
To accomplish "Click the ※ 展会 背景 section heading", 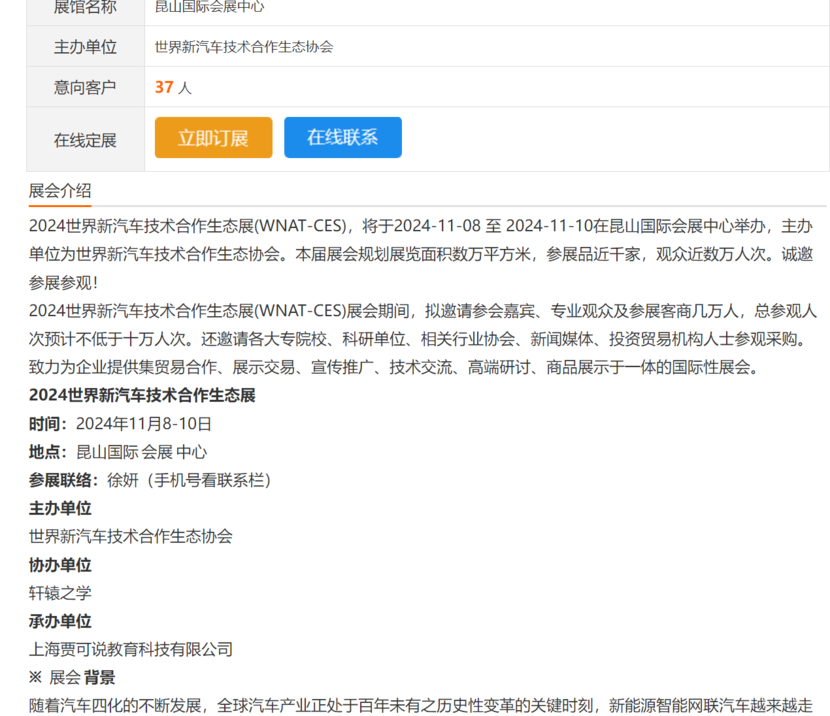I will pyautogui.click(x=72, y=677).
